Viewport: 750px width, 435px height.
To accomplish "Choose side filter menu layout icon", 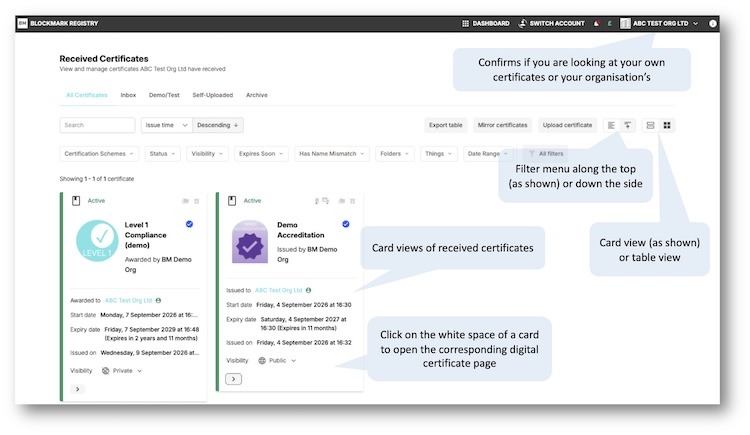I will (x=611, y=125).
